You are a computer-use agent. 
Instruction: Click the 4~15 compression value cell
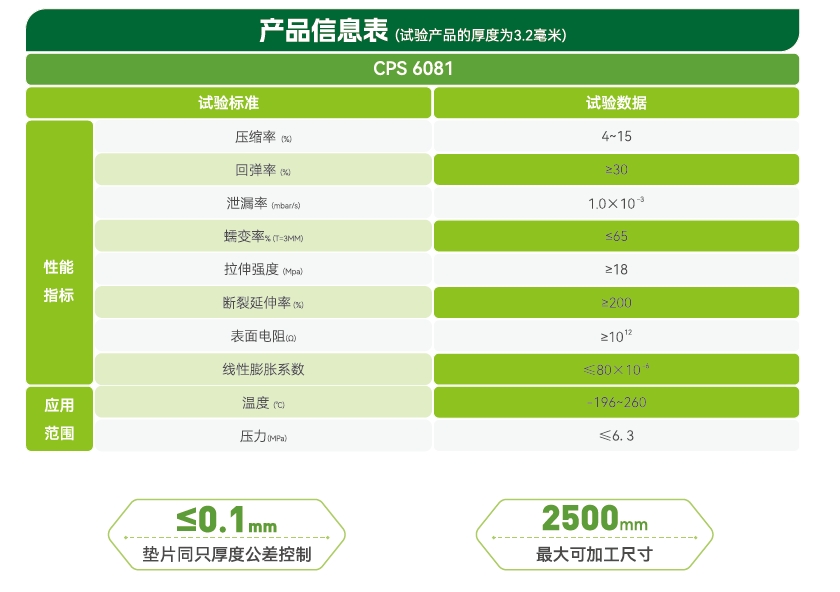(616, 136)
